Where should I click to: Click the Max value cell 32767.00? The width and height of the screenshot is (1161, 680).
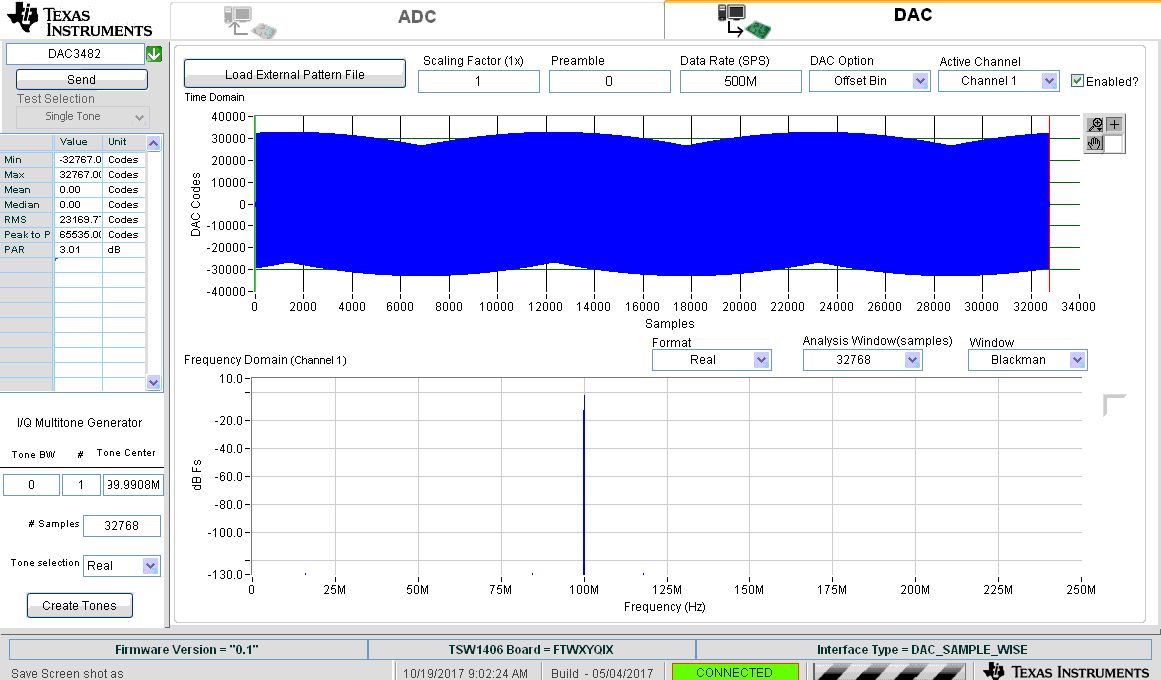[78, 175]
